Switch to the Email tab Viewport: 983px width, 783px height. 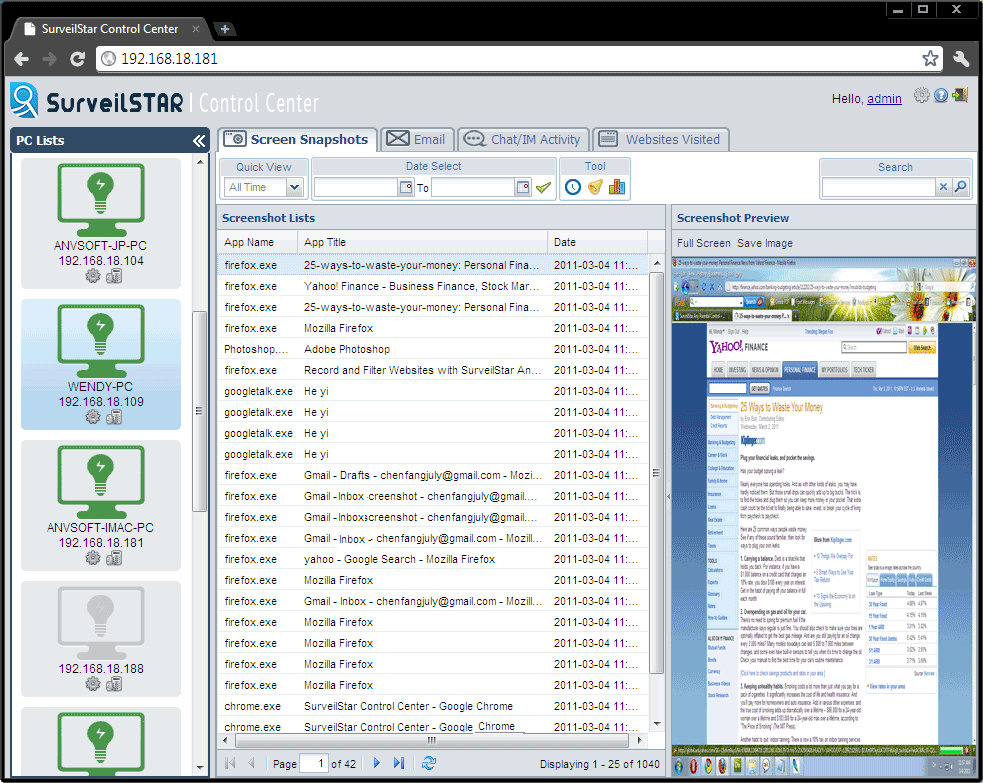[416, 139]
